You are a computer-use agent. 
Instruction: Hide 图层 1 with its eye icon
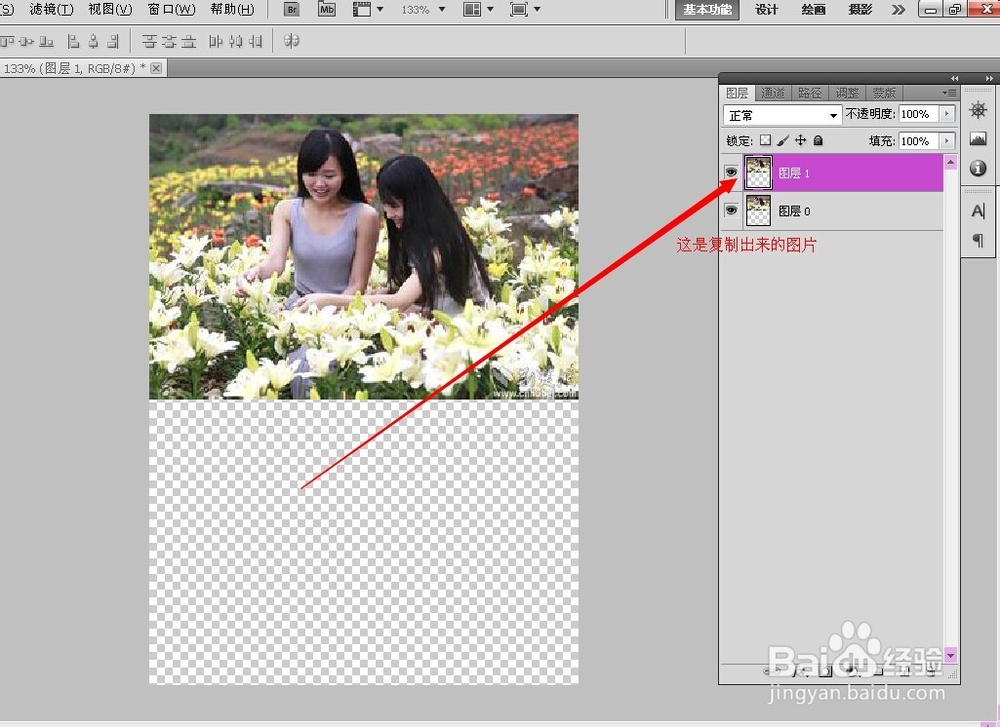732,172
